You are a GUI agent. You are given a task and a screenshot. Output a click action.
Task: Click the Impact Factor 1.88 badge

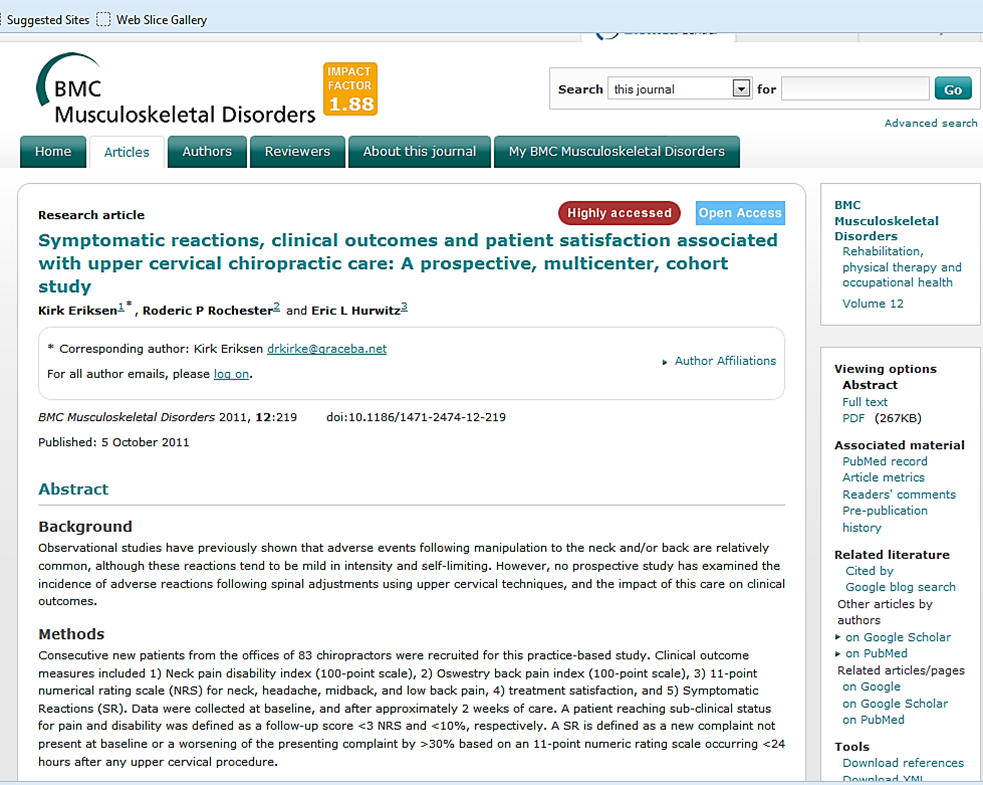[x=350, y=89]
